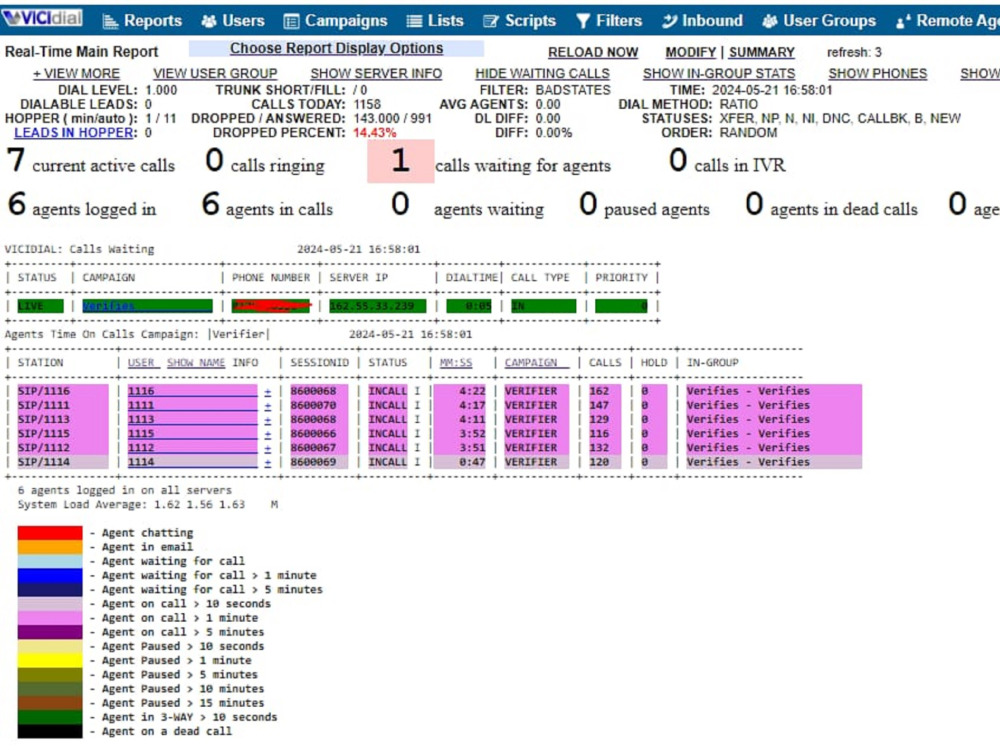
Task: Click black Agent on a dead call swatch
Action: pyautogui.click(x=50, y=732)
